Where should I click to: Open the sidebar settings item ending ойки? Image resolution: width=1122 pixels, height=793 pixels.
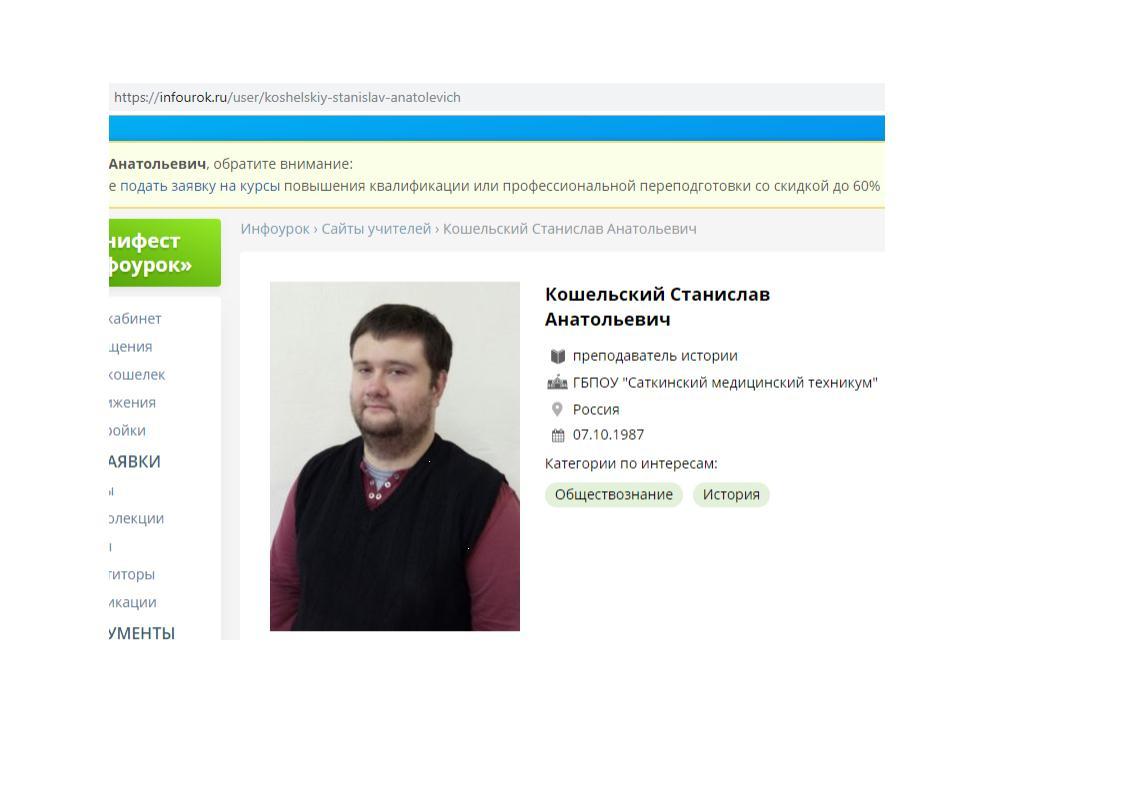(127, 430)
